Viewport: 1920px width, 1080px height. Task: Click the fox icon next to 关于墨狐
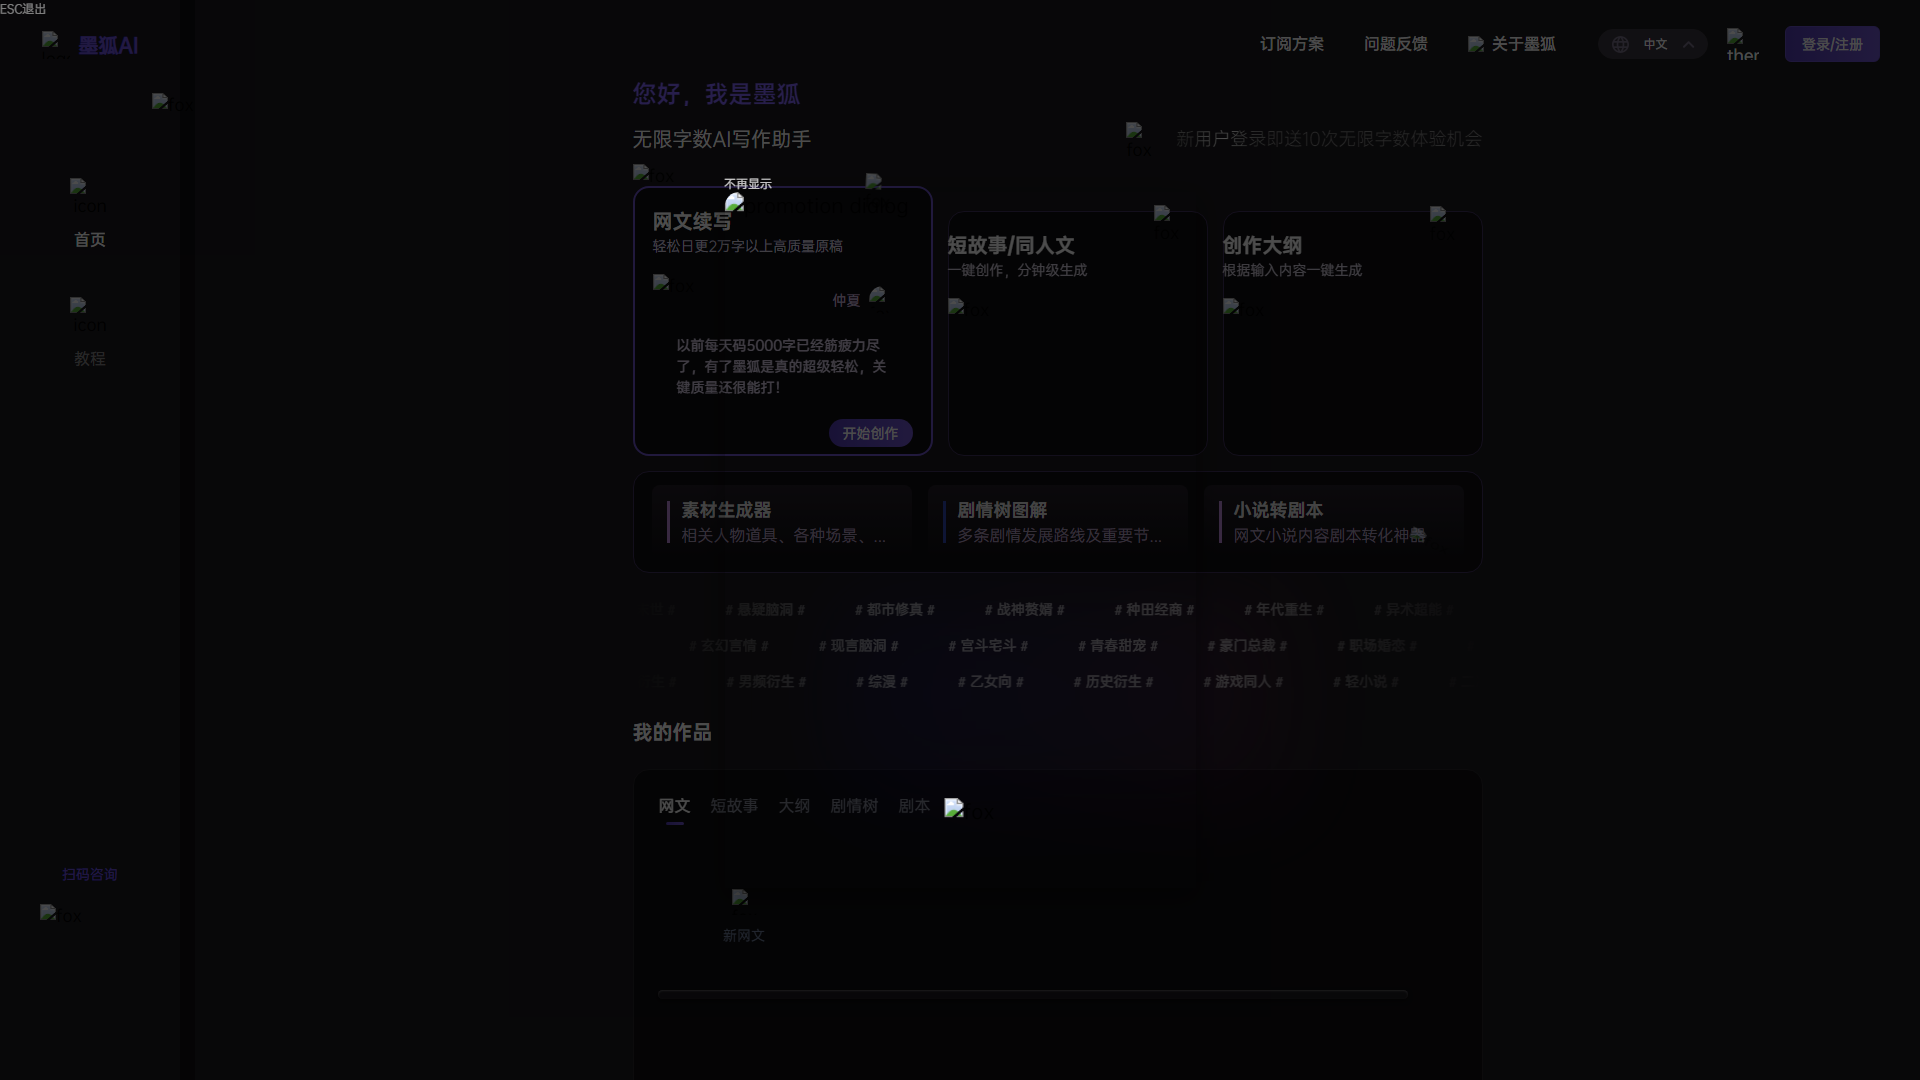click(1475, 44)
